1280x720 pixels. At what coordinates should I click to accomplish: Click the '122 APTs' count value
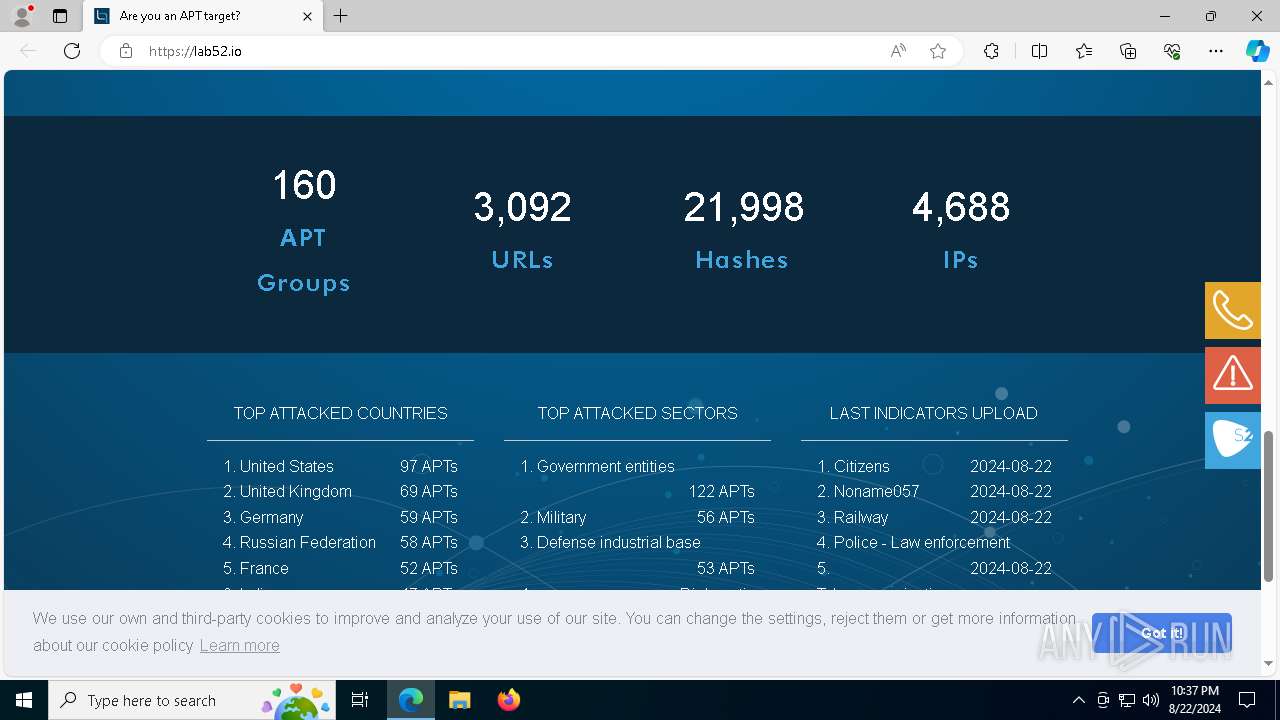pyautogui.click(x=721, y=491)
